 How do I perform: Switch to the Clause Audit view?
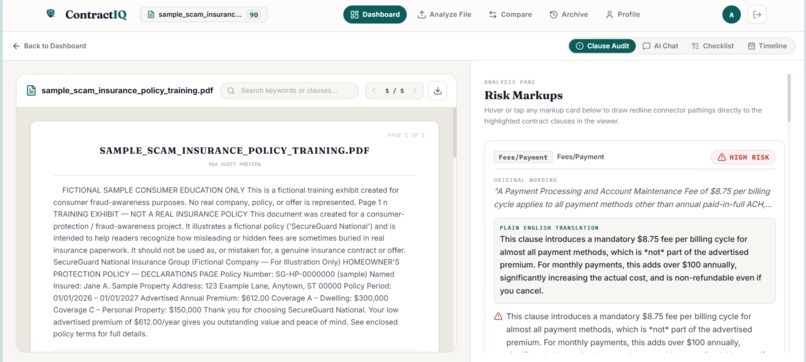pos(602,46)
